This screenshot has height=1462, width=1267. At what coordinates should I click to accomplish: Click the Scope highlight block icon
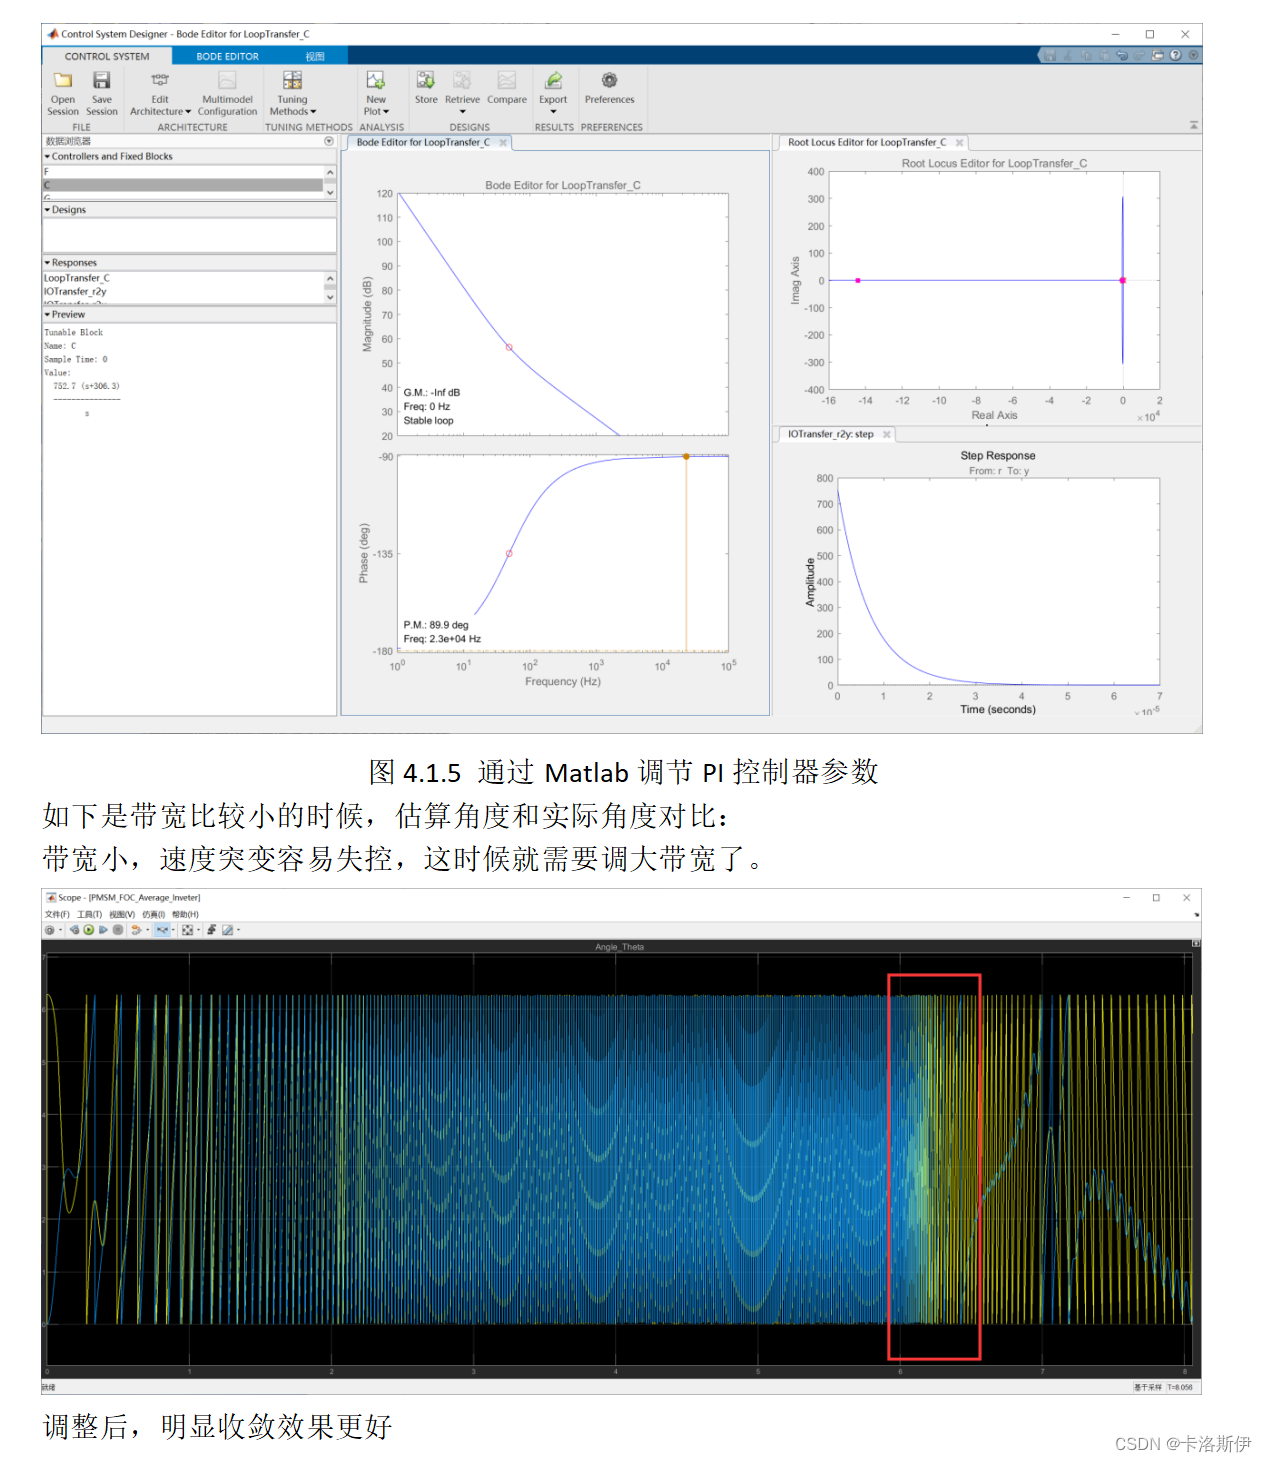pos(136,930)
